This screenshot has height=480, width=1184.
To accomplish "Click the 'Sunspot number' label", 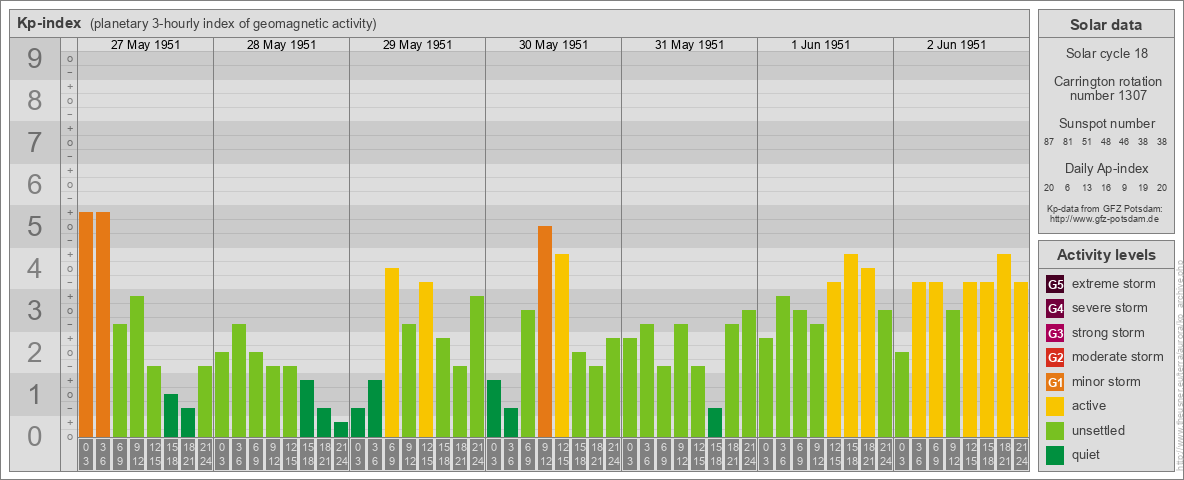I will pos(1106,124).
